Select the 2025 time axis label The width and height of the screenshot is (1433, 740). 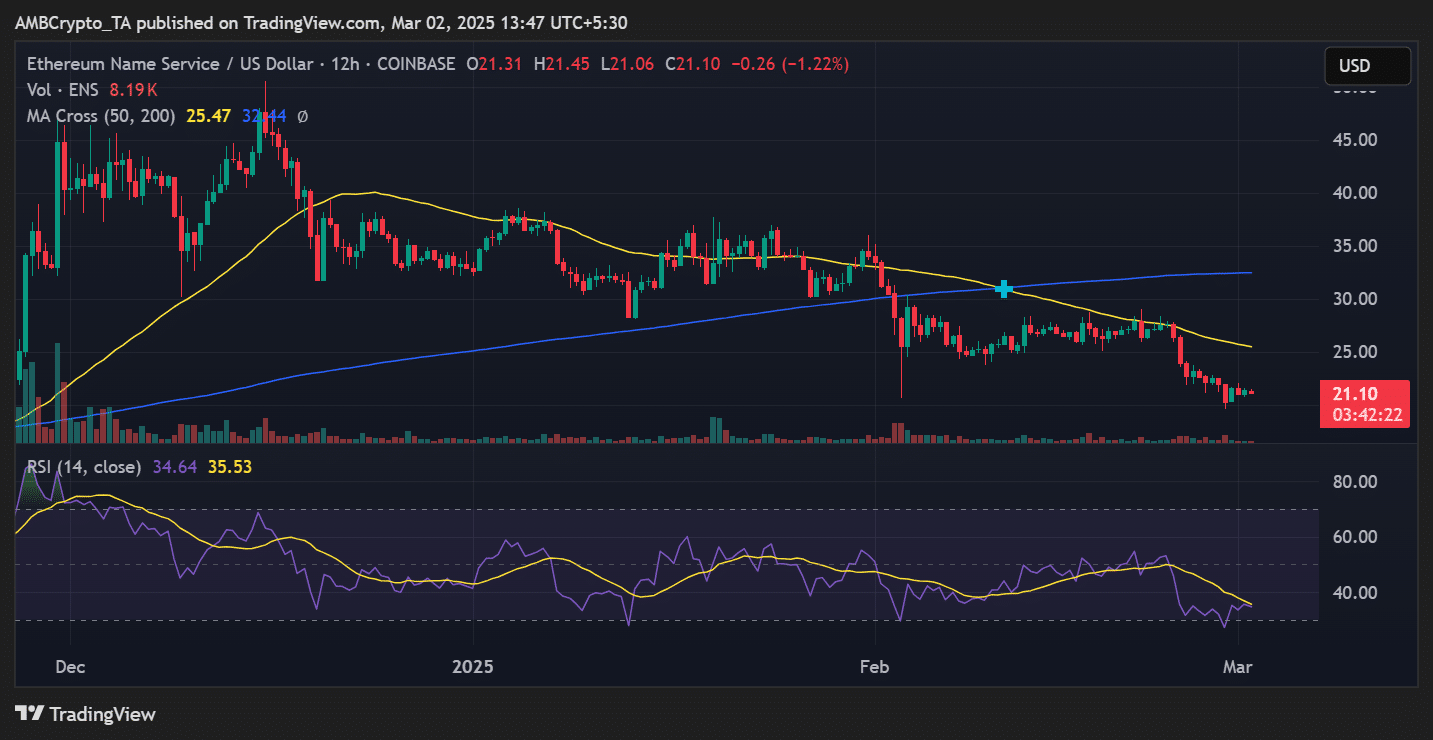(473, 665)
